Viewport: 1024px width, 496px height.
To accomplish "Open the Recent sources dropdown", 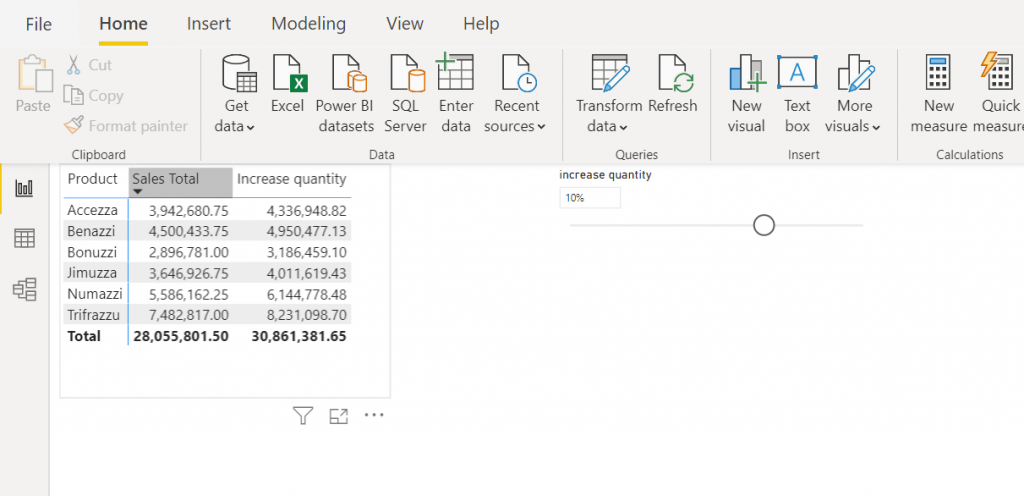I will click(x=515, y=127).
